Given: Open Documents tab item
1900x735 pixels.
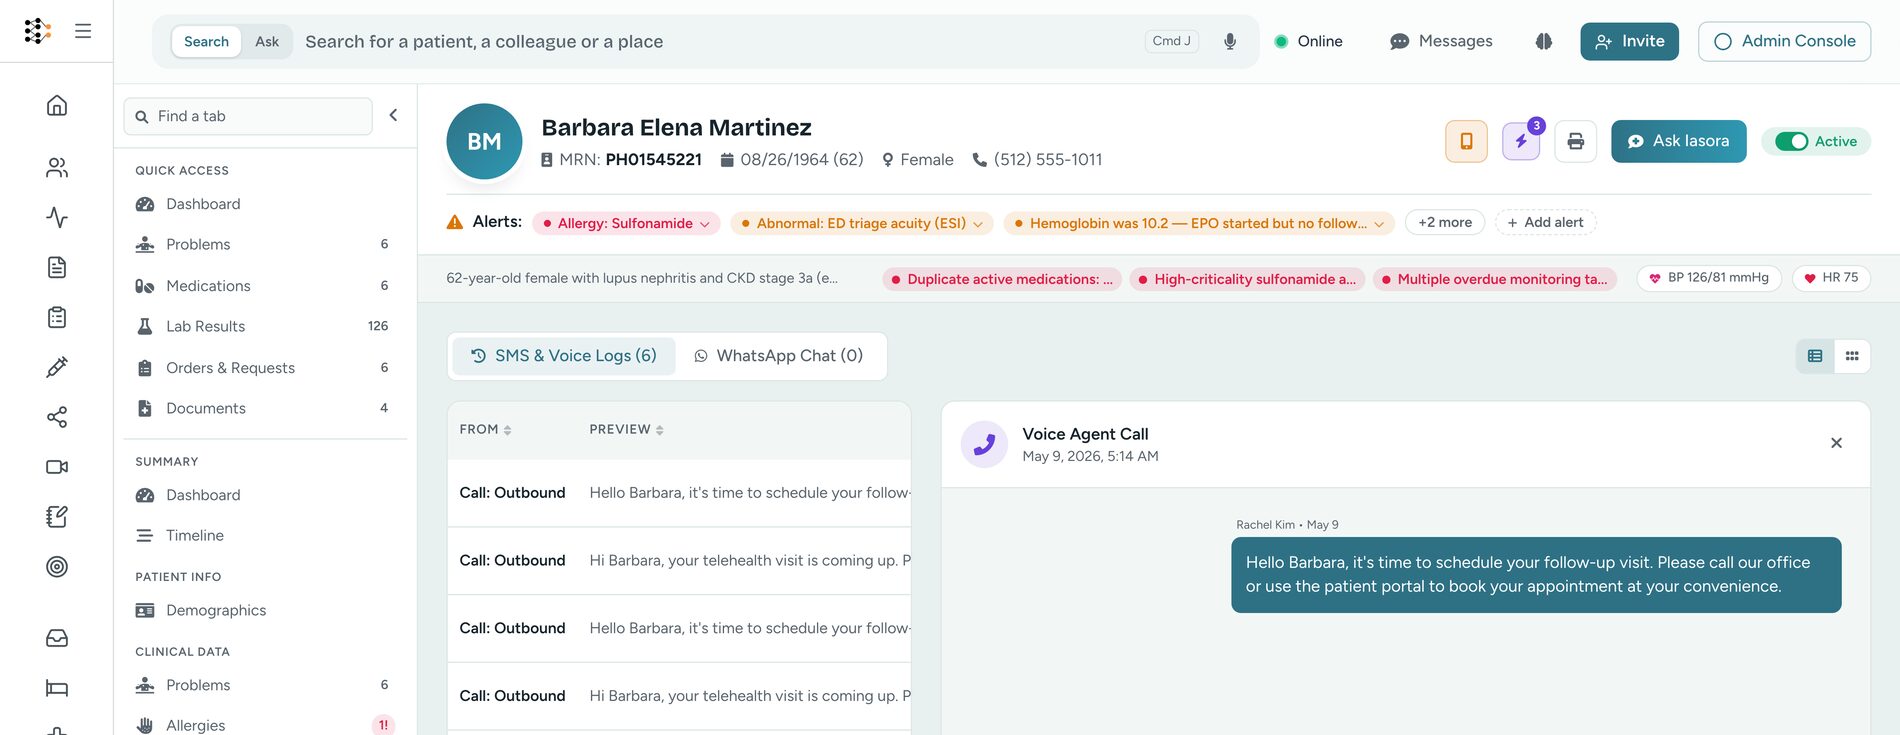Looking at the screenshot, I should (265, 408).
